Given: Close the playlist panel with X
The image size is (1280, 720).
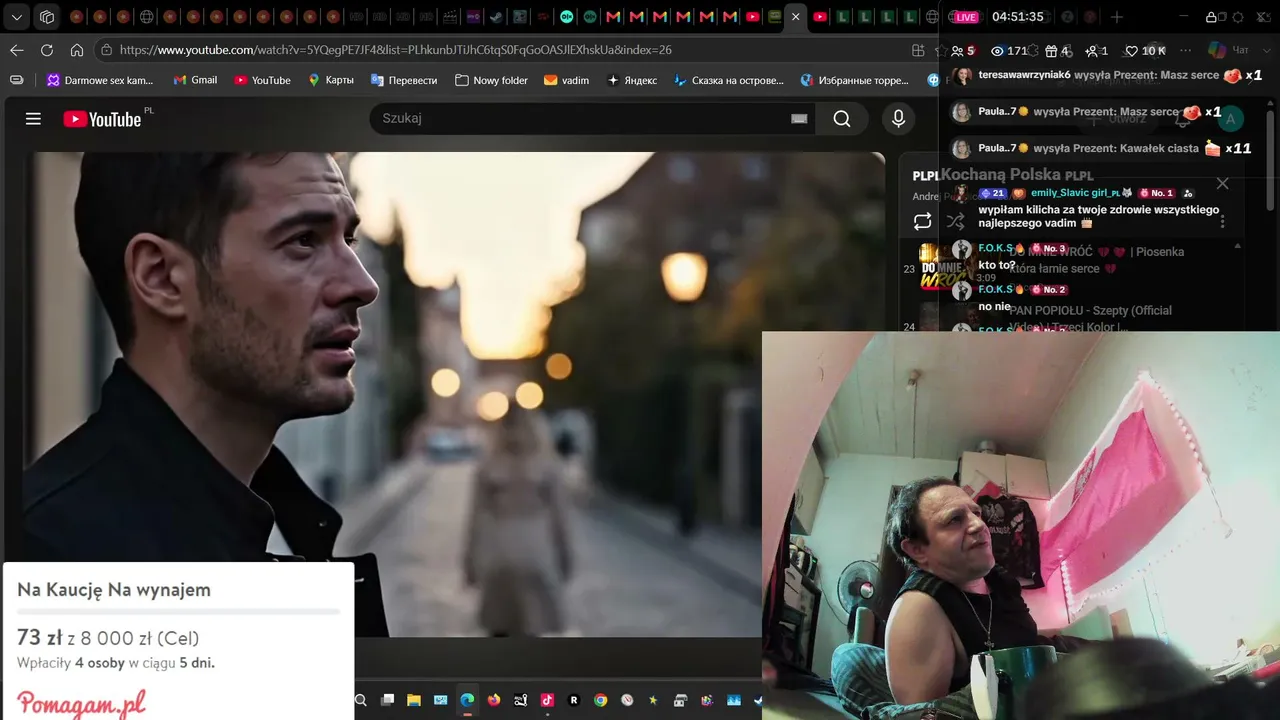Looking at the screenshot, I should tap(1222, 183).
